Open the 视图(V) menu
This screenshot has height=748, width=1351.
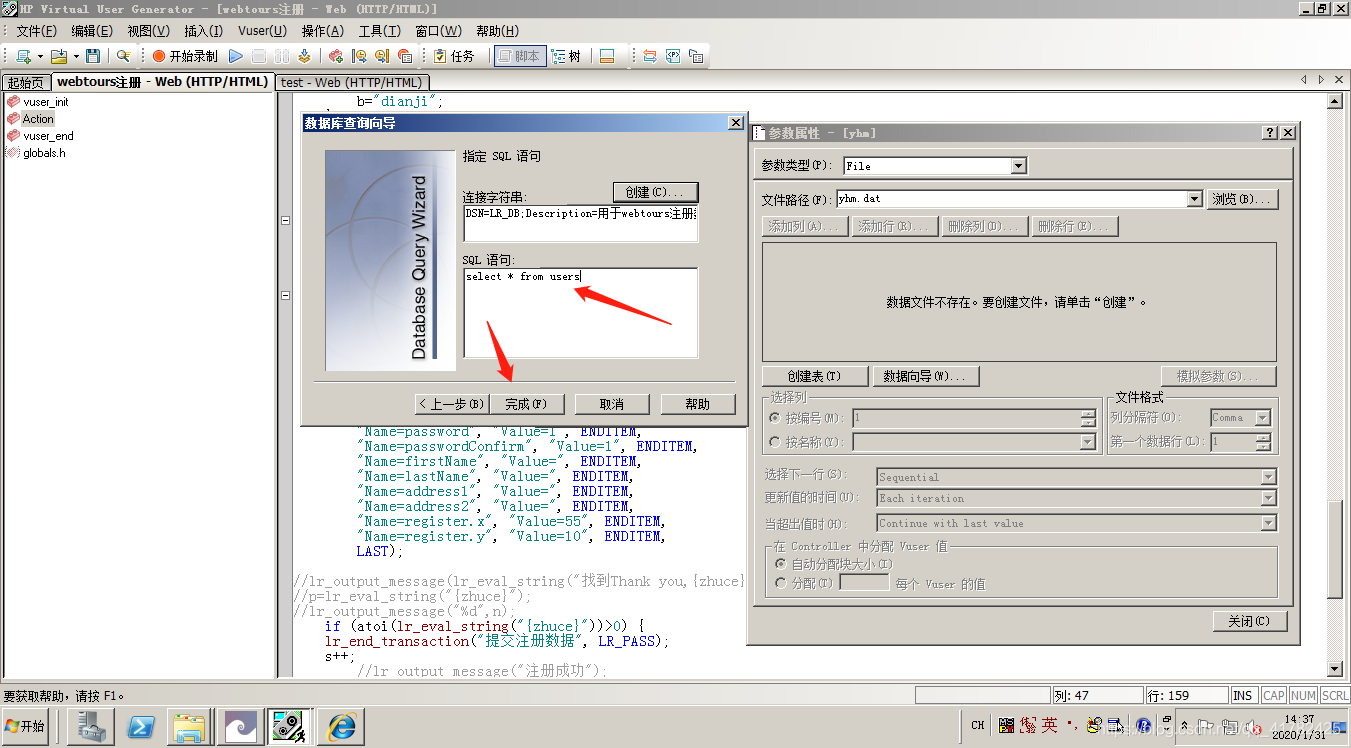pyautogui.click(x=148, y=31)
